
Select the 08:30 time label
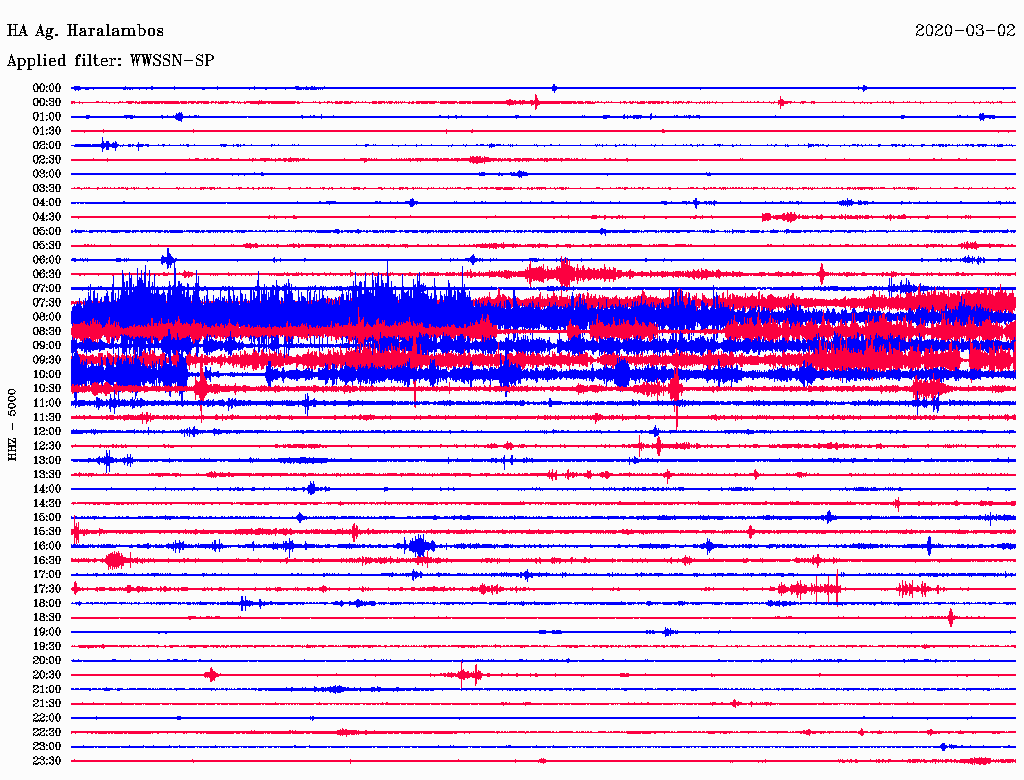tap(47, 332)
